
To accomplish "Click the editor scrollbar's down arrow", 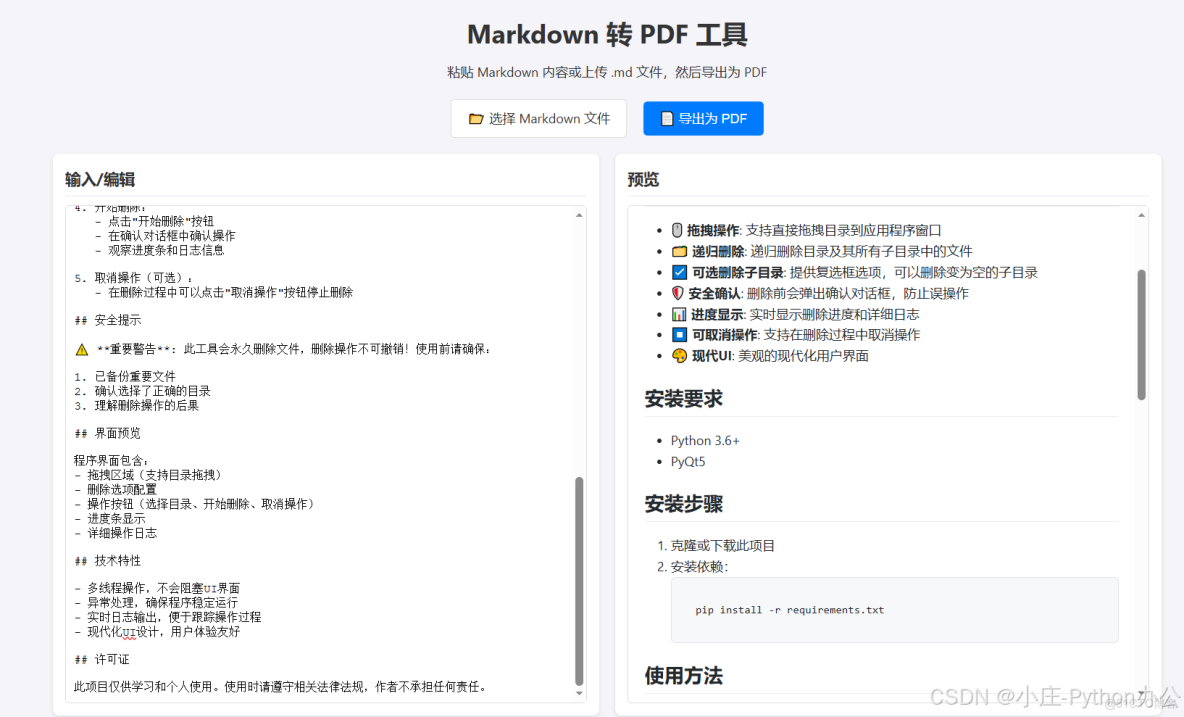I will pyautogui.click(x=580, y=691).
